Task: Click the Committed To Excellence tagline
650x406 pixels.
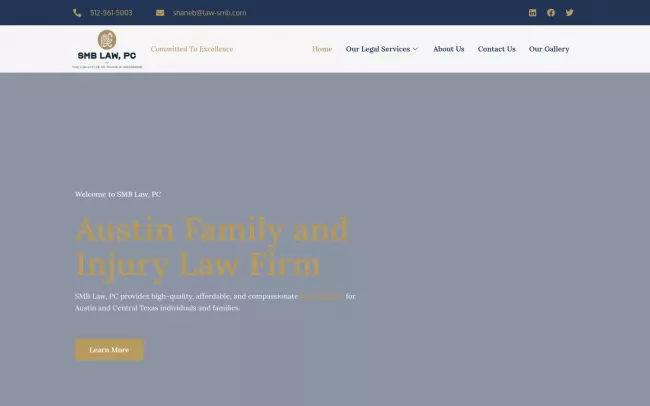Action: pos(192,49)
